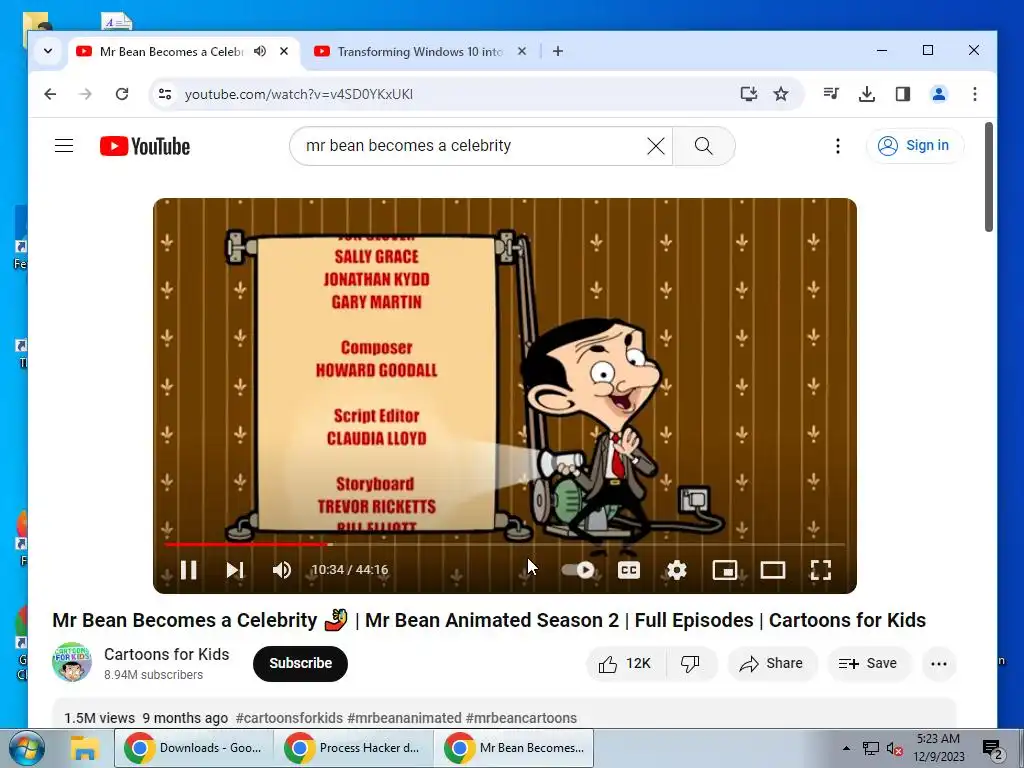Open the tab search dropdown arrow
Viewport: 1024px width, 768px height.
(x=48, y=51)
